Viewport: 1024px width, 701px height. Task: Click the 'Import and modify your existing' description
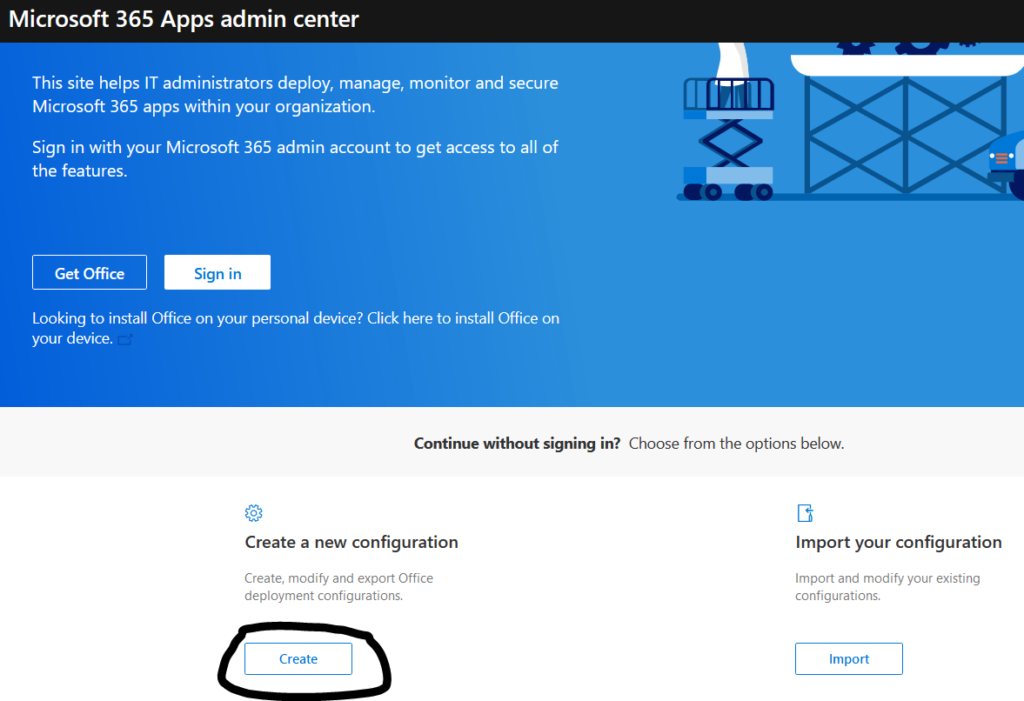(888, 587)
